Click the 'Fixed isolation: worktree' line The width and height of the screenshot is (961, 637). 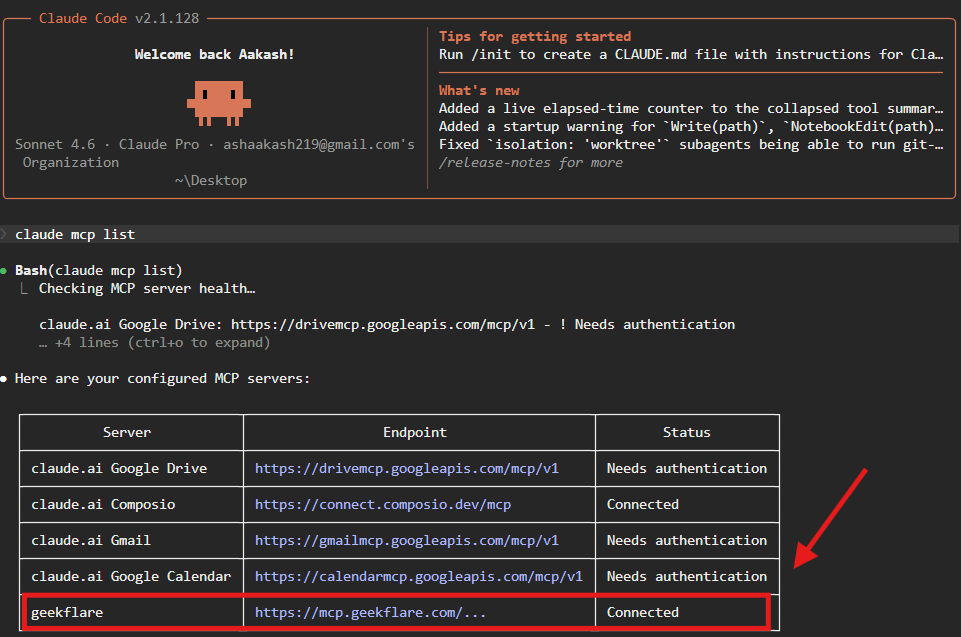click(691, 145)
